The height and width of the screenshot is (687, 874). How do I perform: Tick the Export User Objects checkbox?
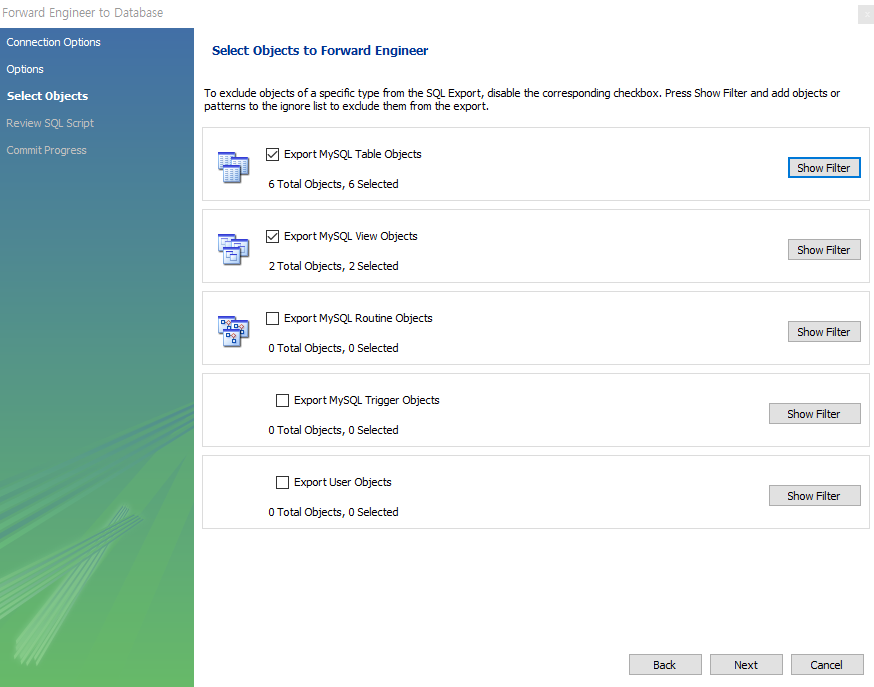(282, 482)
